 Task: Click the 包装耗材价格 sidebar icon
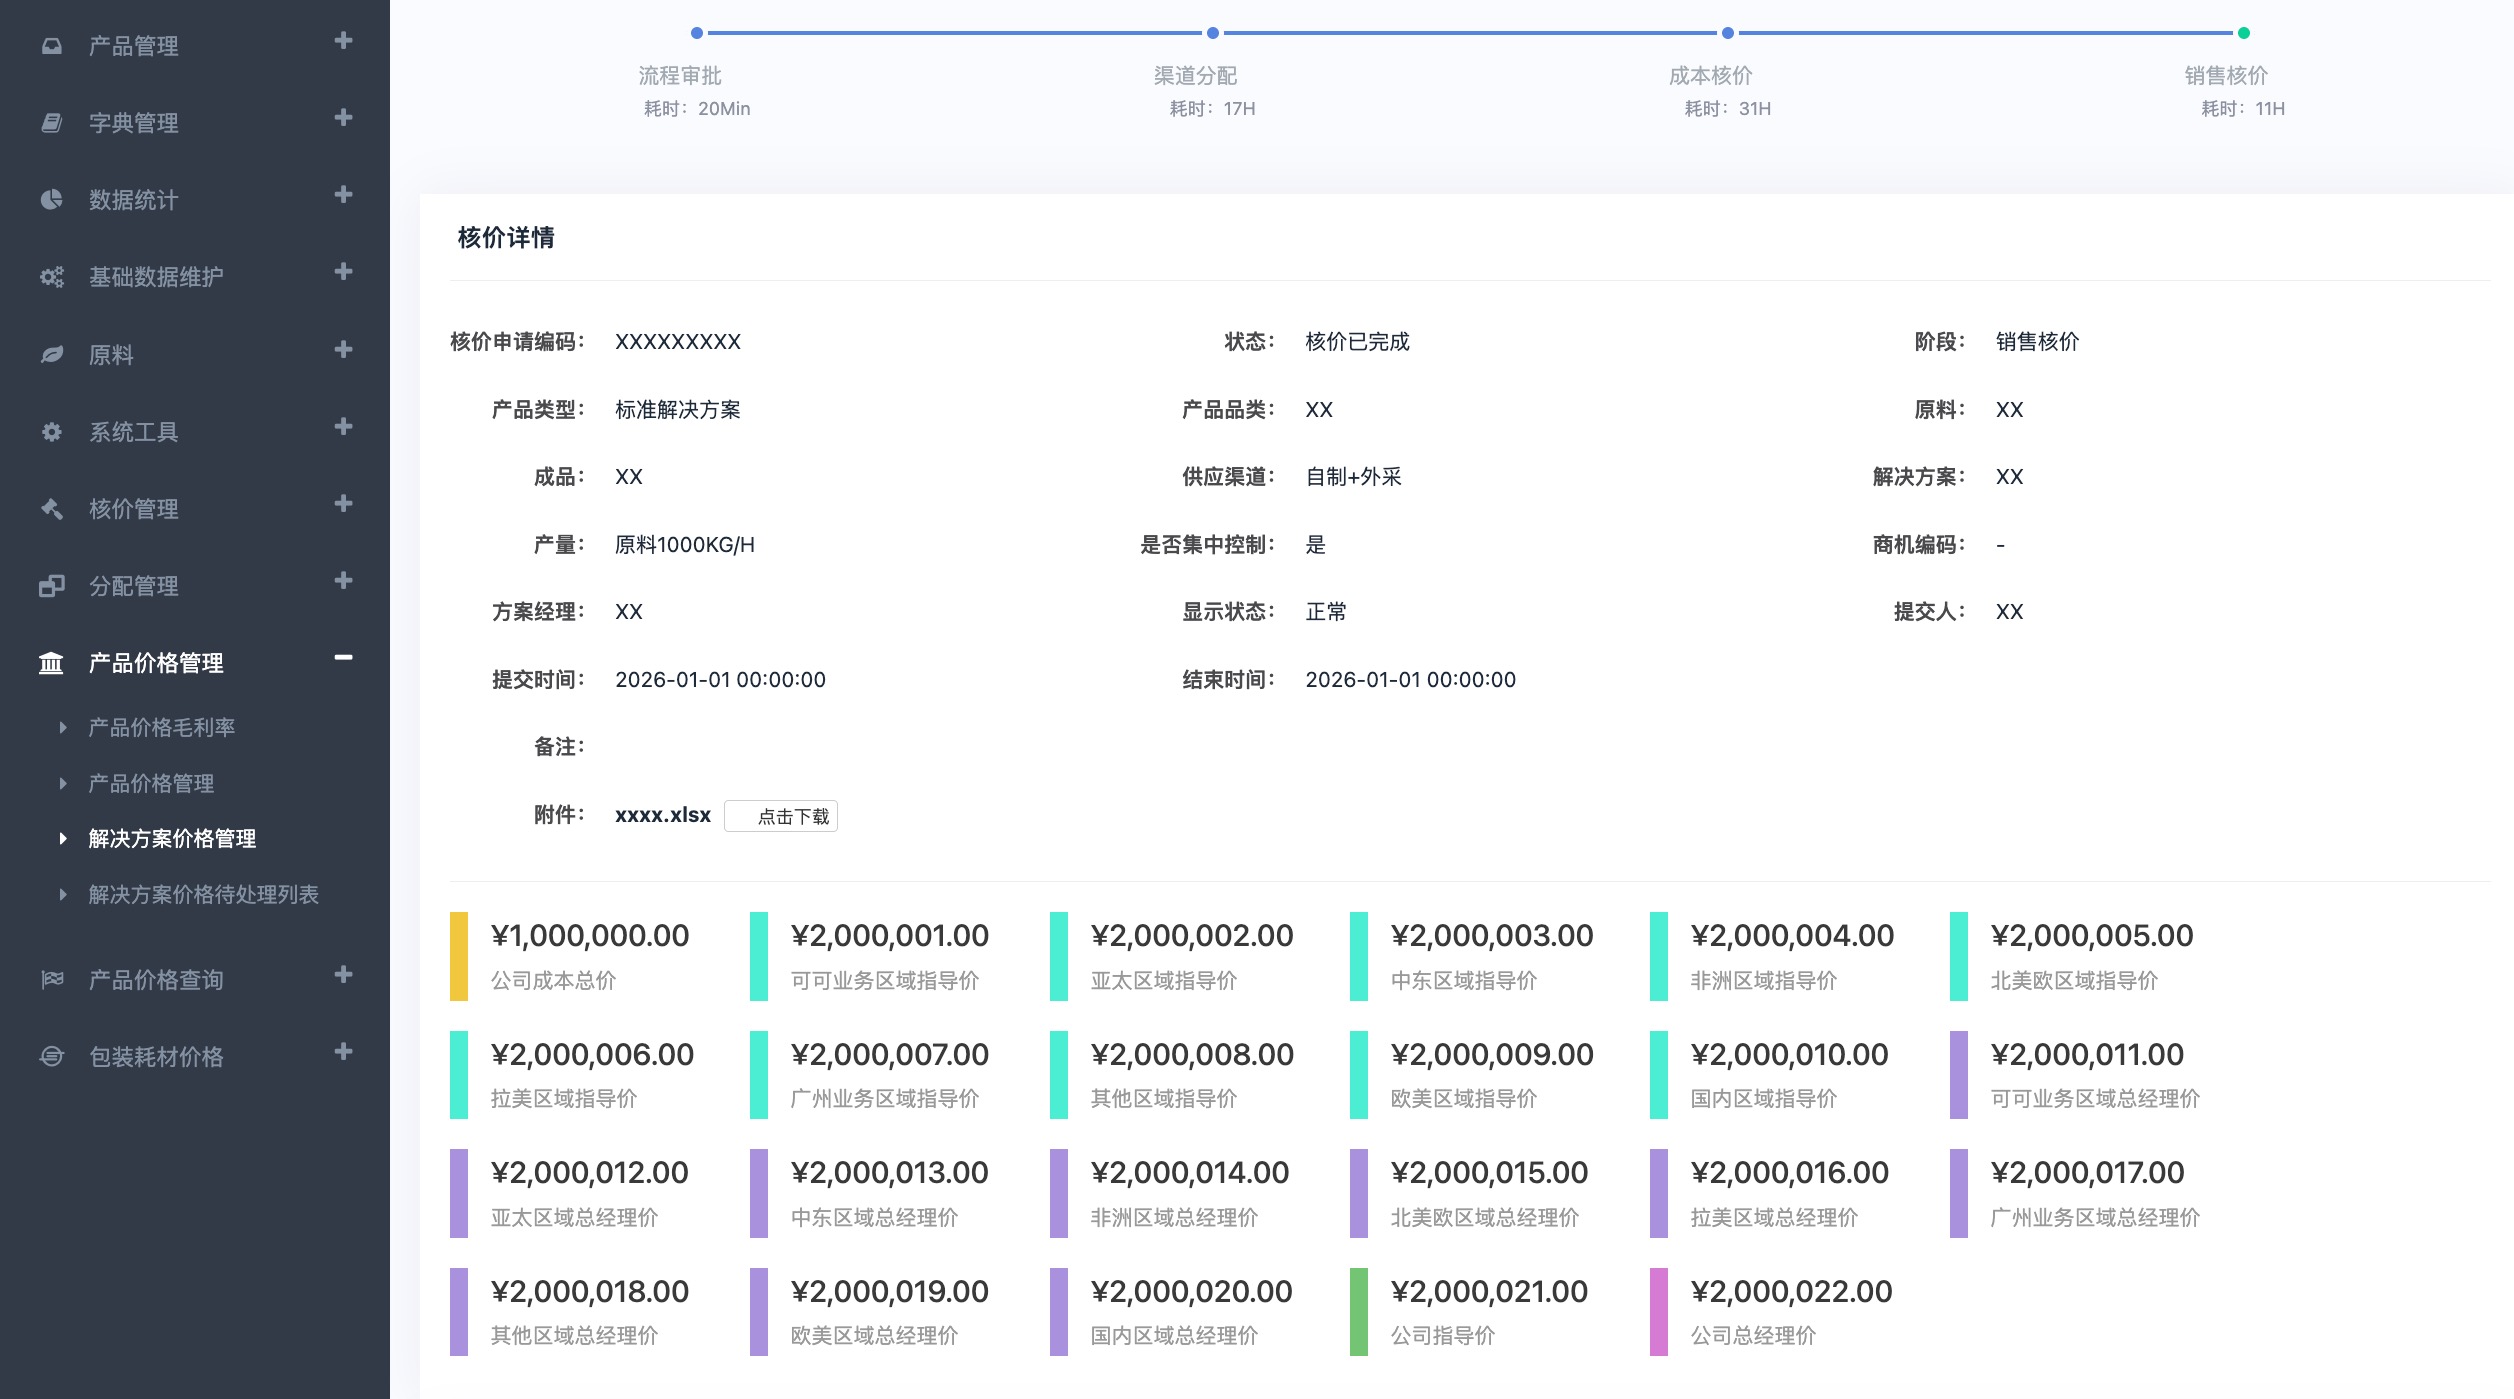coord(51,1057)
